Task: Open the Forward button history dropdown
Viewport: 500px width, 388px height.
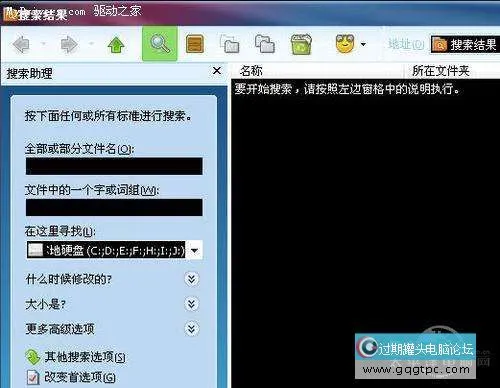Action: 91,44
